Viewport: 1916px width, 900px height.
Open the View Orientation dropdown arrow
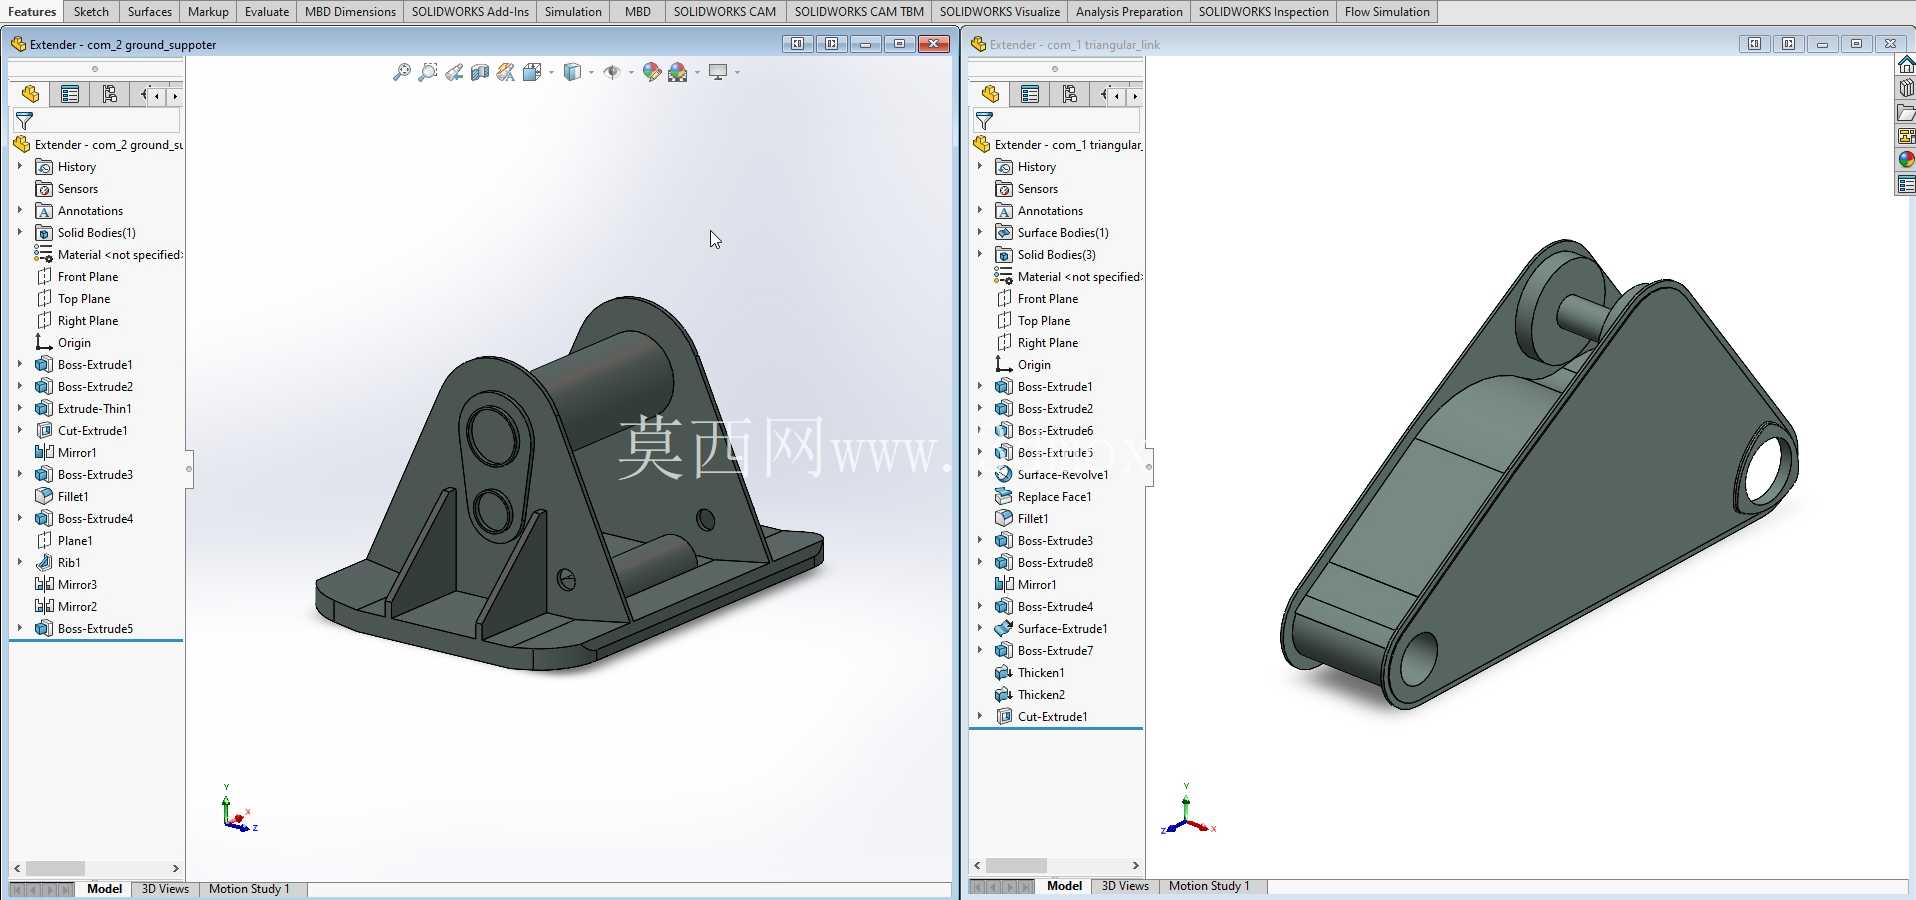click(551, 72)
